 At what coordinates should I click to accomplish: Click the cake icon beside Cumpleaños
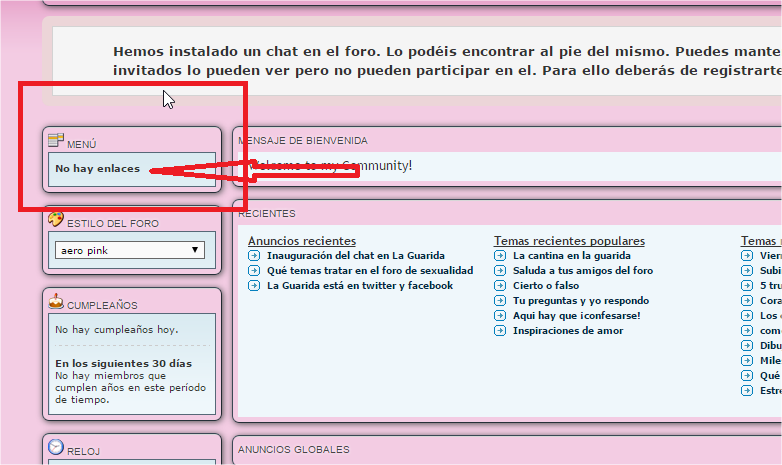click(56, 301)
